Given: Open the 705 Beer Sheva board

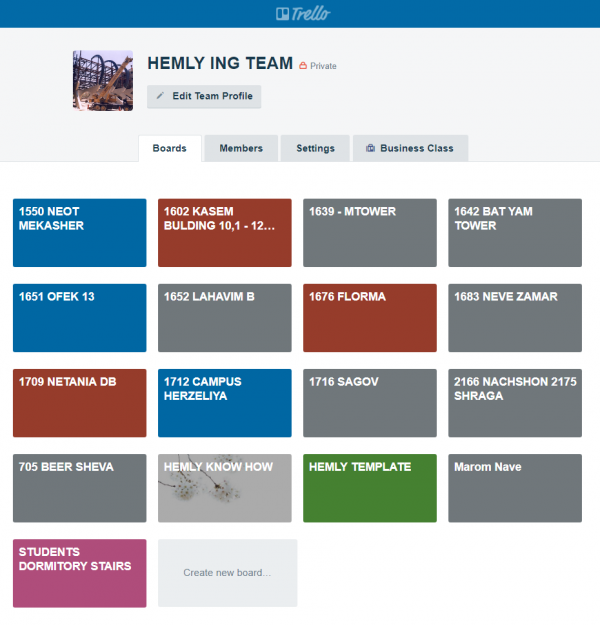Looking at the screenshot, I should click(80, 488).
